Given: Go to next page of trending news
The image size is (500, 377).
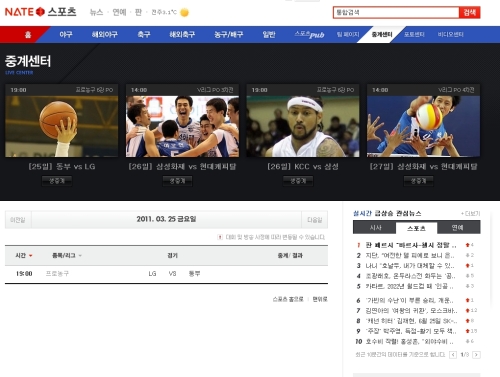Looking at the screenshot, I should coord(477,355).
